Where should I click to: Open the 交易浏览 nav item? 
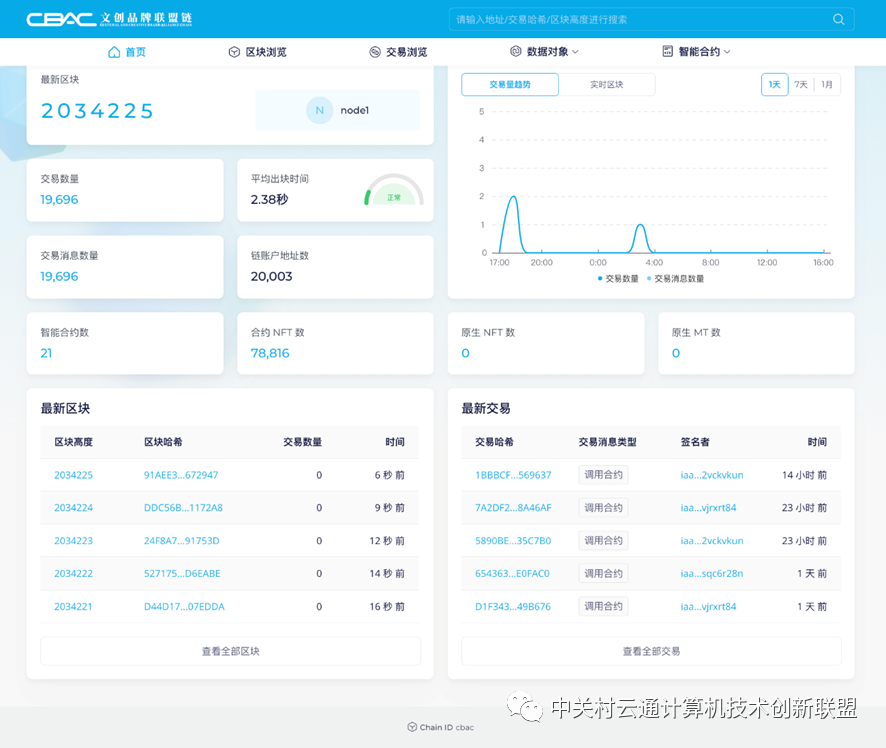398,52
